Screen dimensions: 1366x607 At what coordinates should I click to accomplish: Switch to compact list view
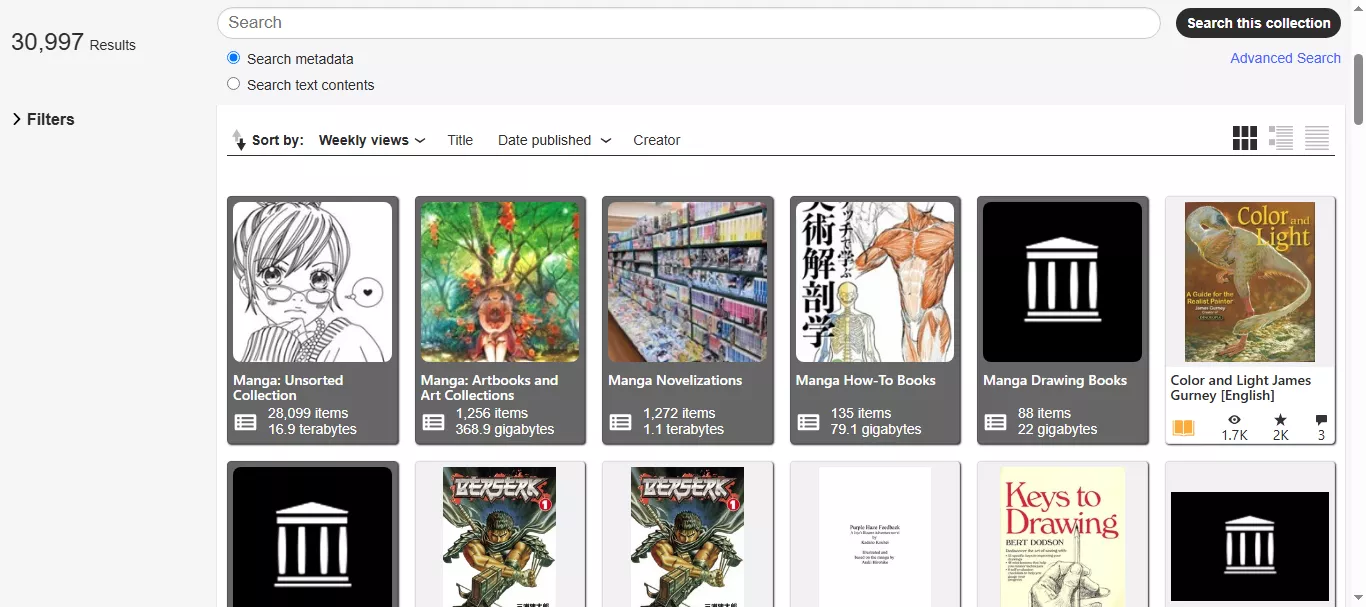(1316, 138)
